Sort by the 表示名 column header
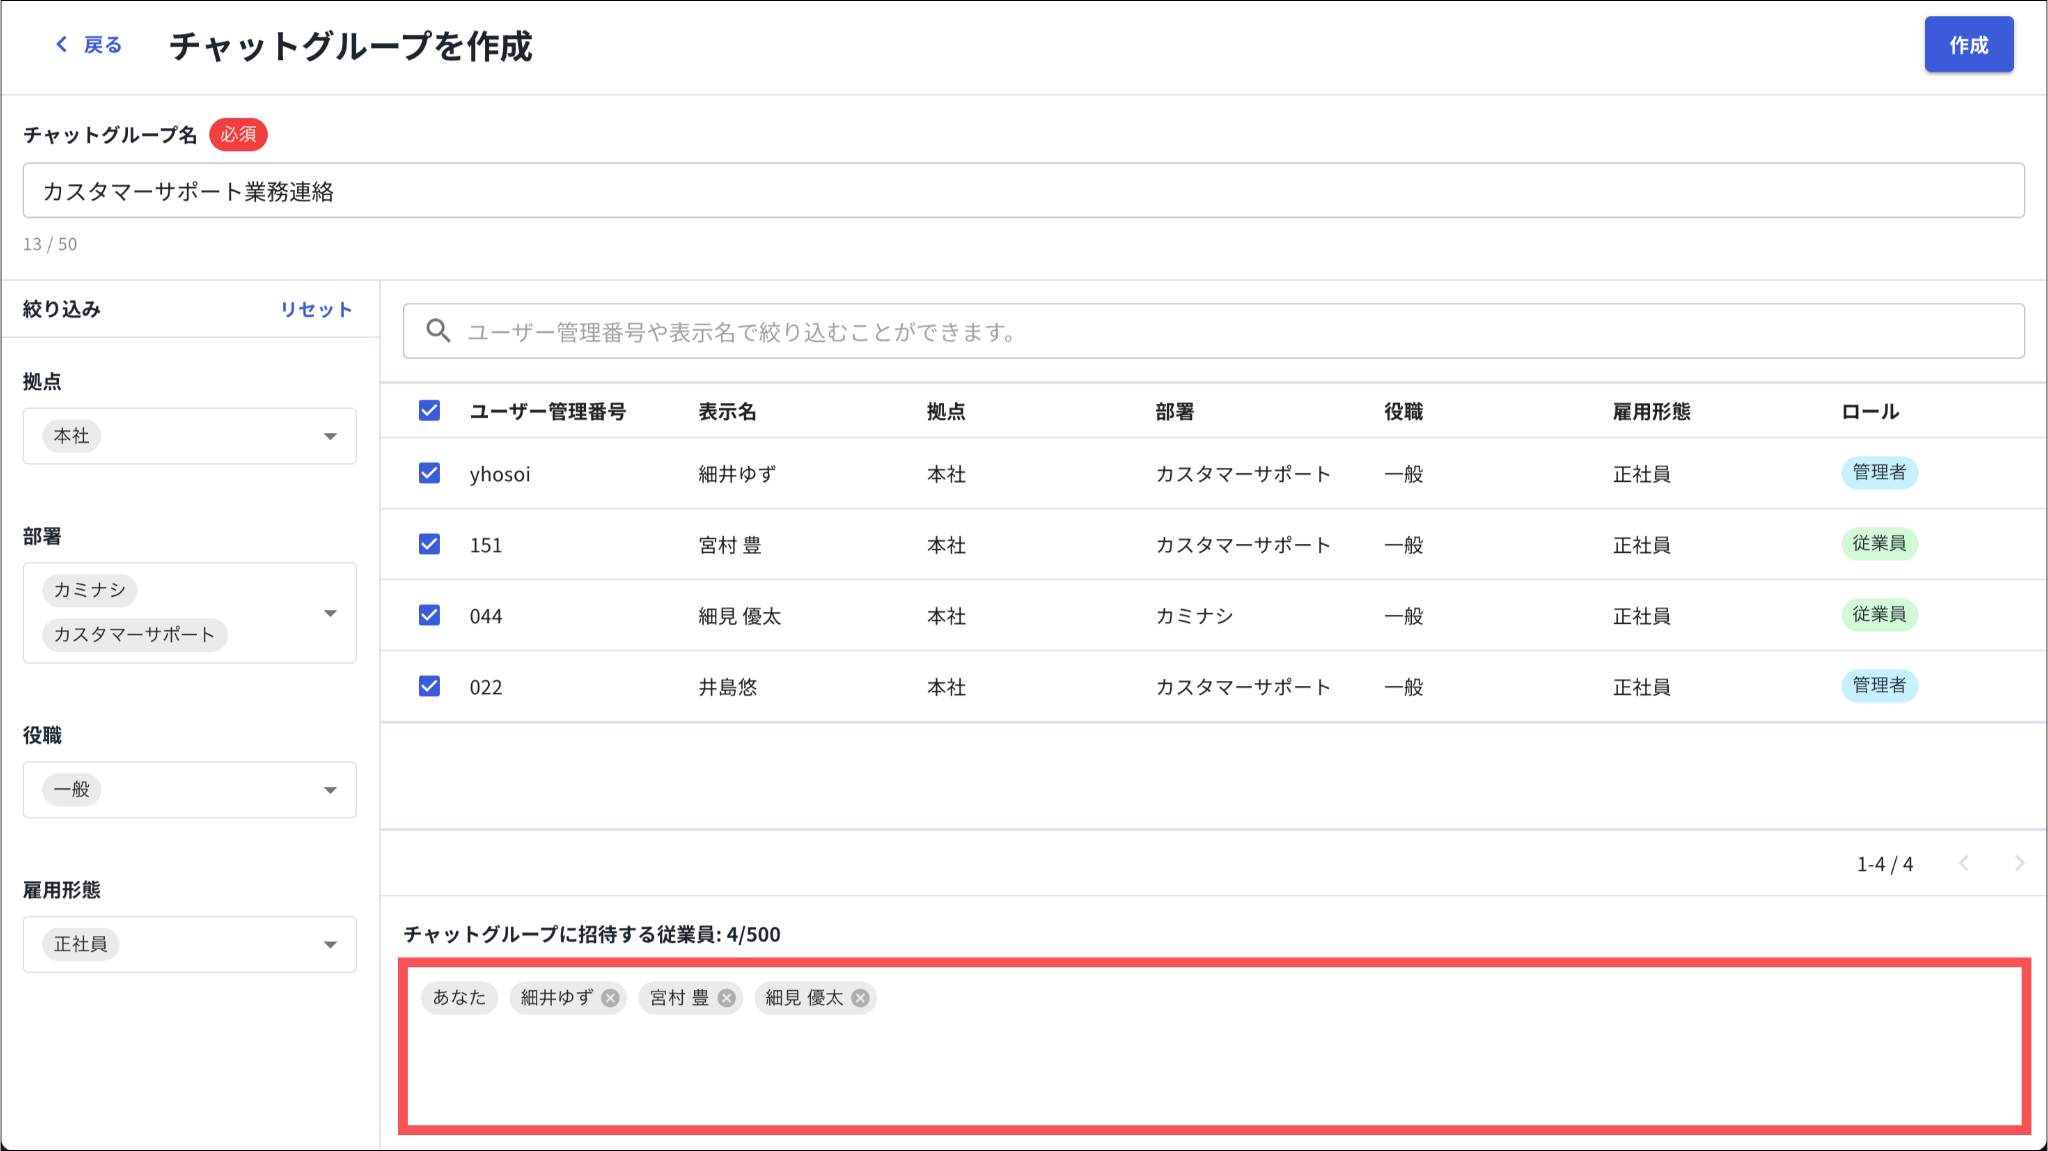The image size is (2048, 1151). [727, 412]
